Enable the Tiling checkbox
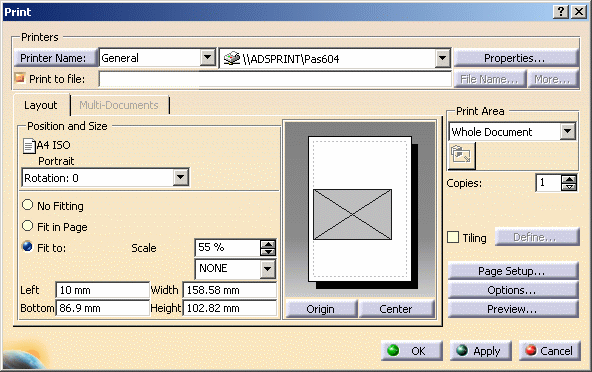Viewport: 592px width, 372px height. pos(453,237)
